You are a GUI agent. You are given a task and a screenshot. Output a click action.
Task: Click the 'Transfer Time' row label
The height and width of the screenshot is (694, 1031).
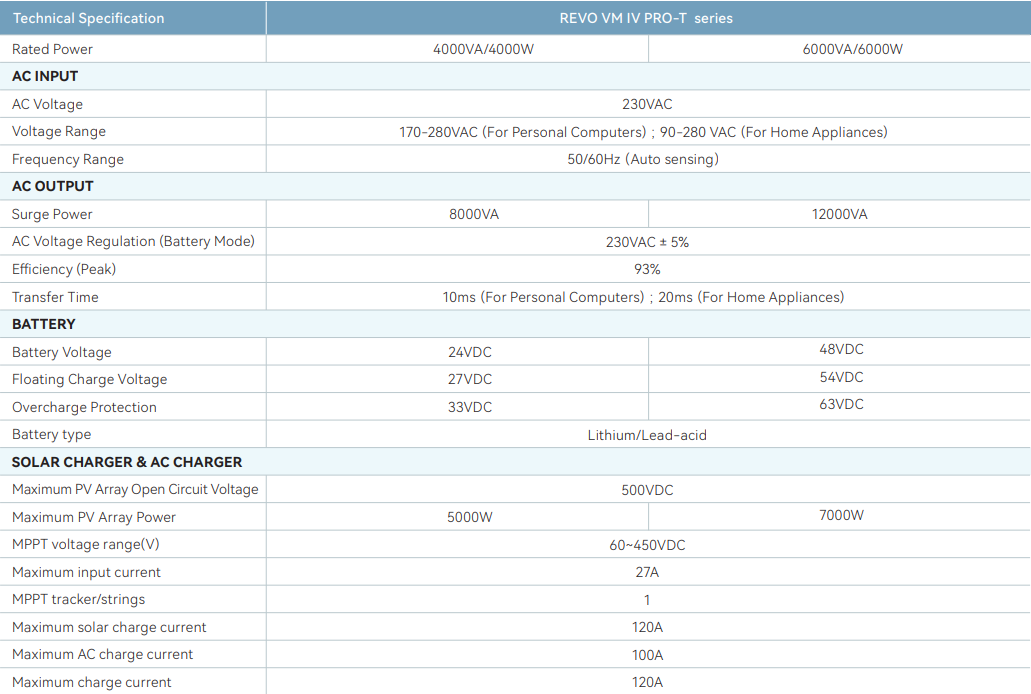(x=55, y=297)
